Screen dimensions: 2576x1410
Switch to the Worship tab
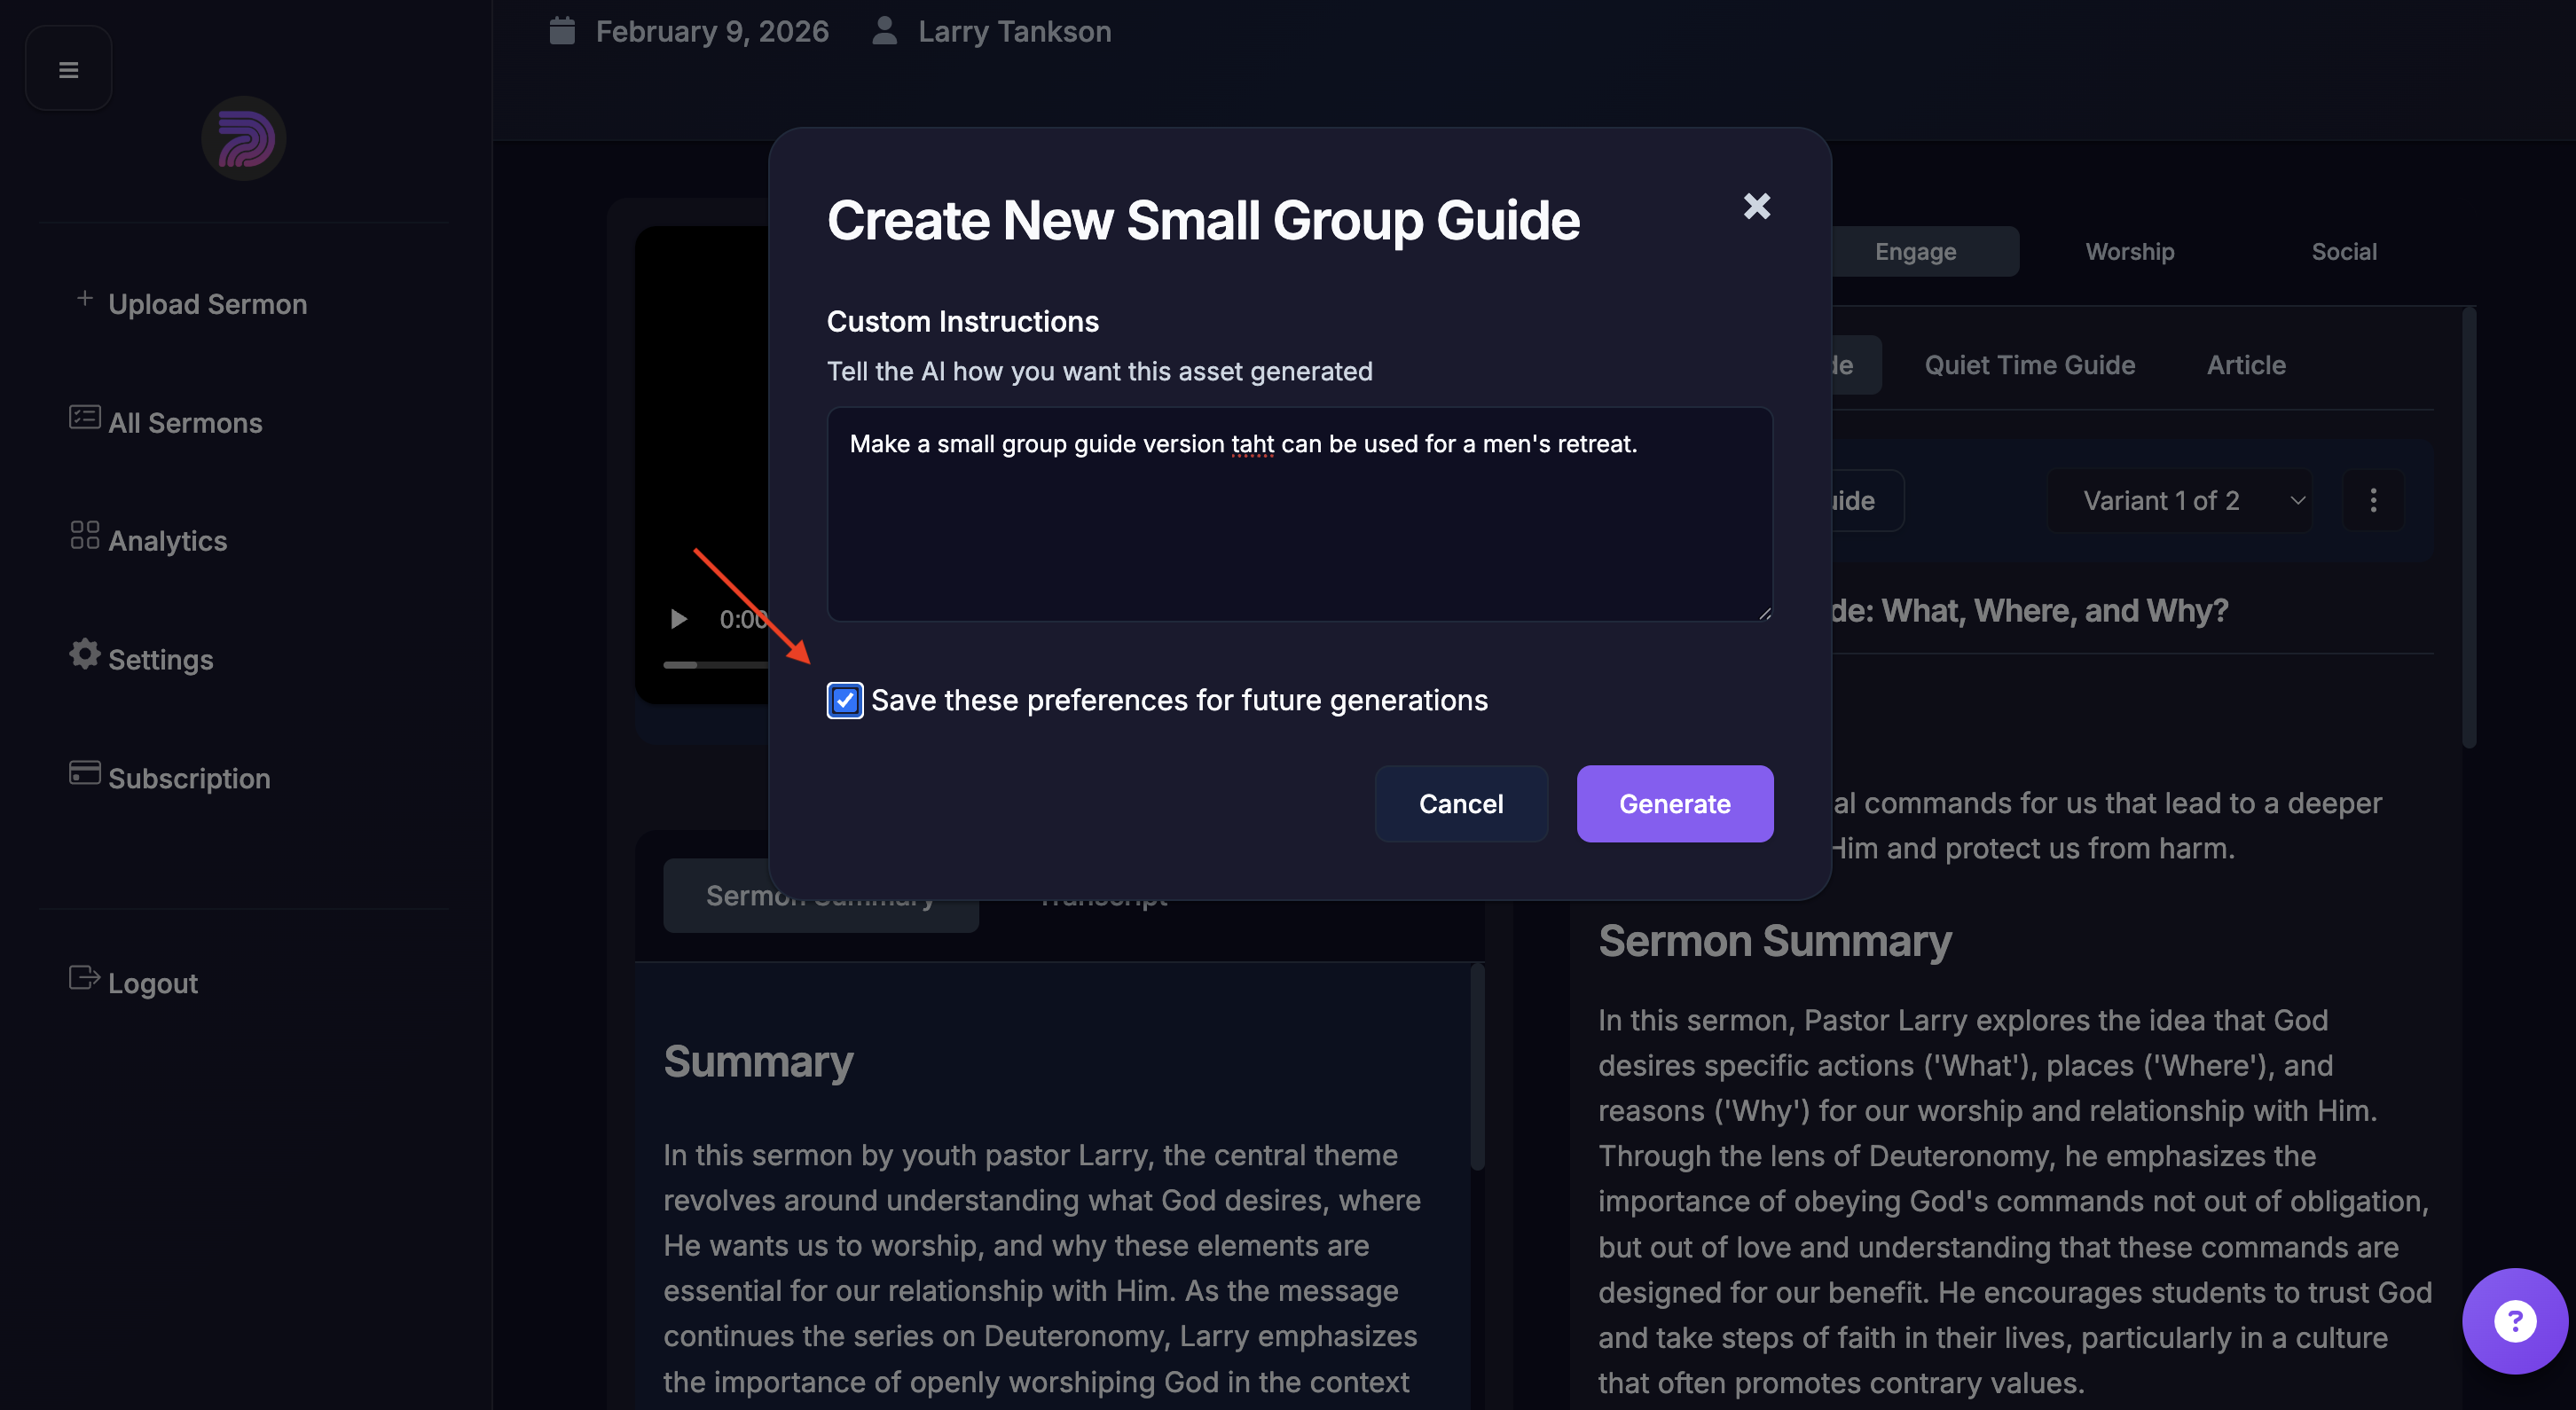click(2129, 252)
